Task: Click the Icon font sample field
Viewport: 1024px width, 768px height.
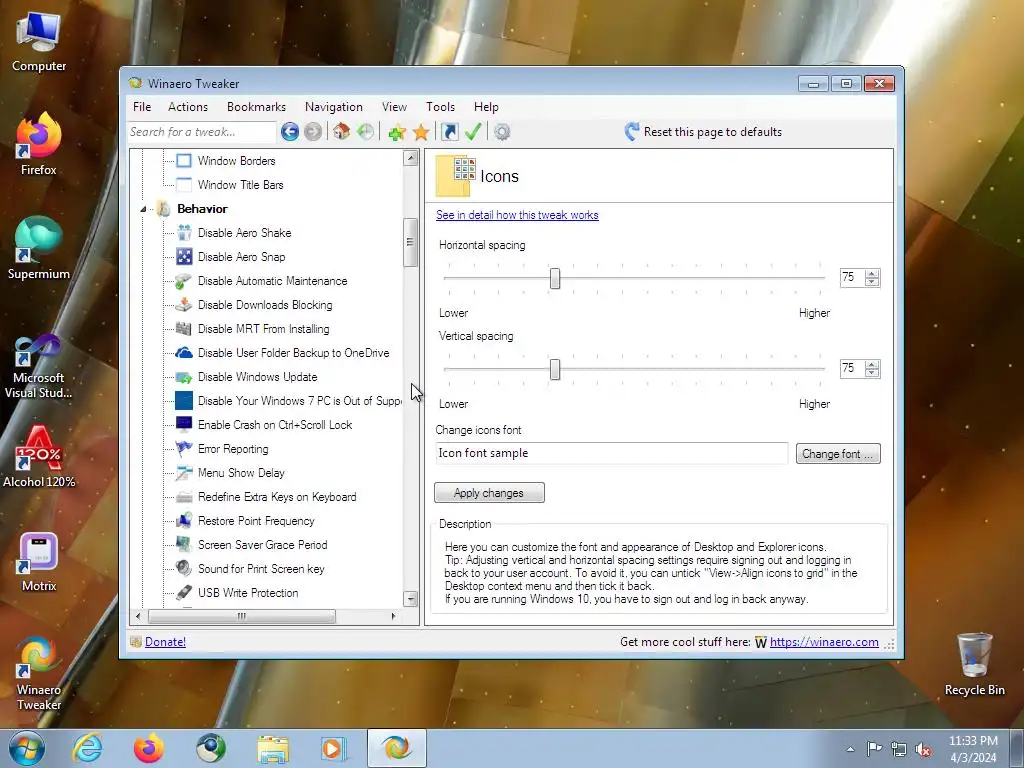Action: point(612,453)
